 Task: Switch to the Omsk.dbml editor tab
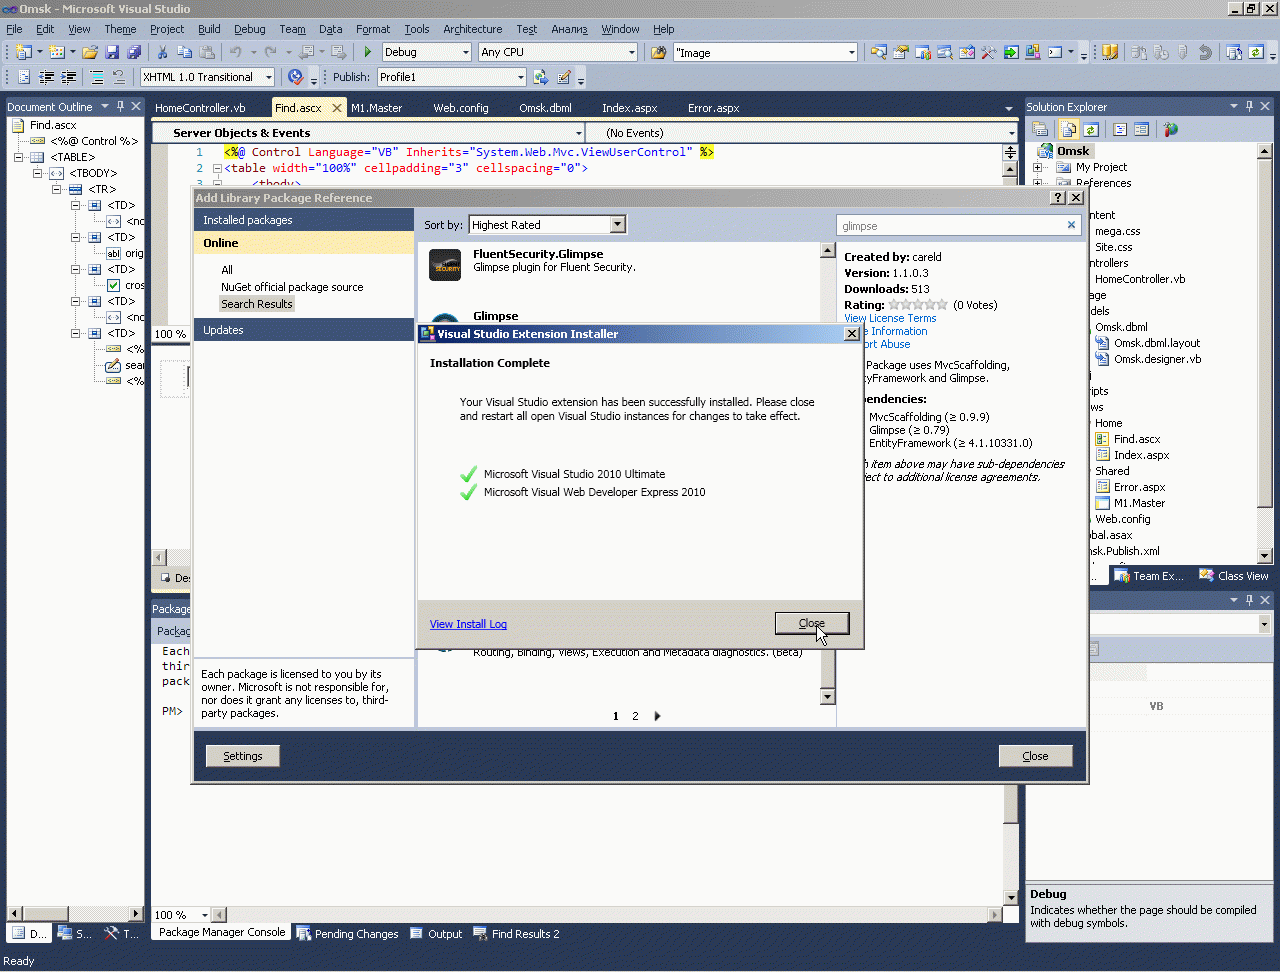click(x=545, y=108)
